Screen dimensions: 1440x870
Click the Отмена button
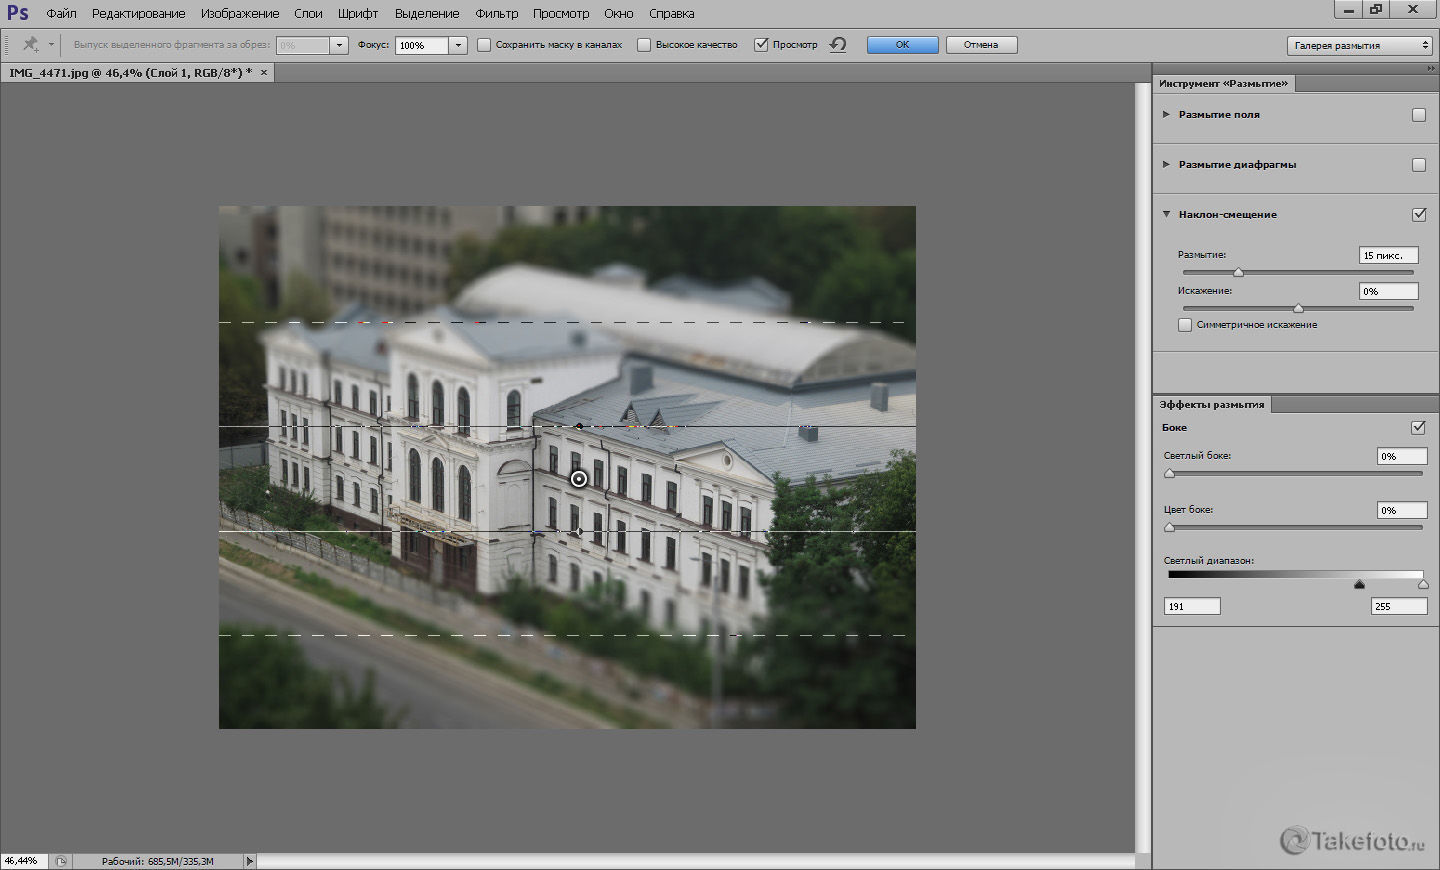(x=980, y=45)
